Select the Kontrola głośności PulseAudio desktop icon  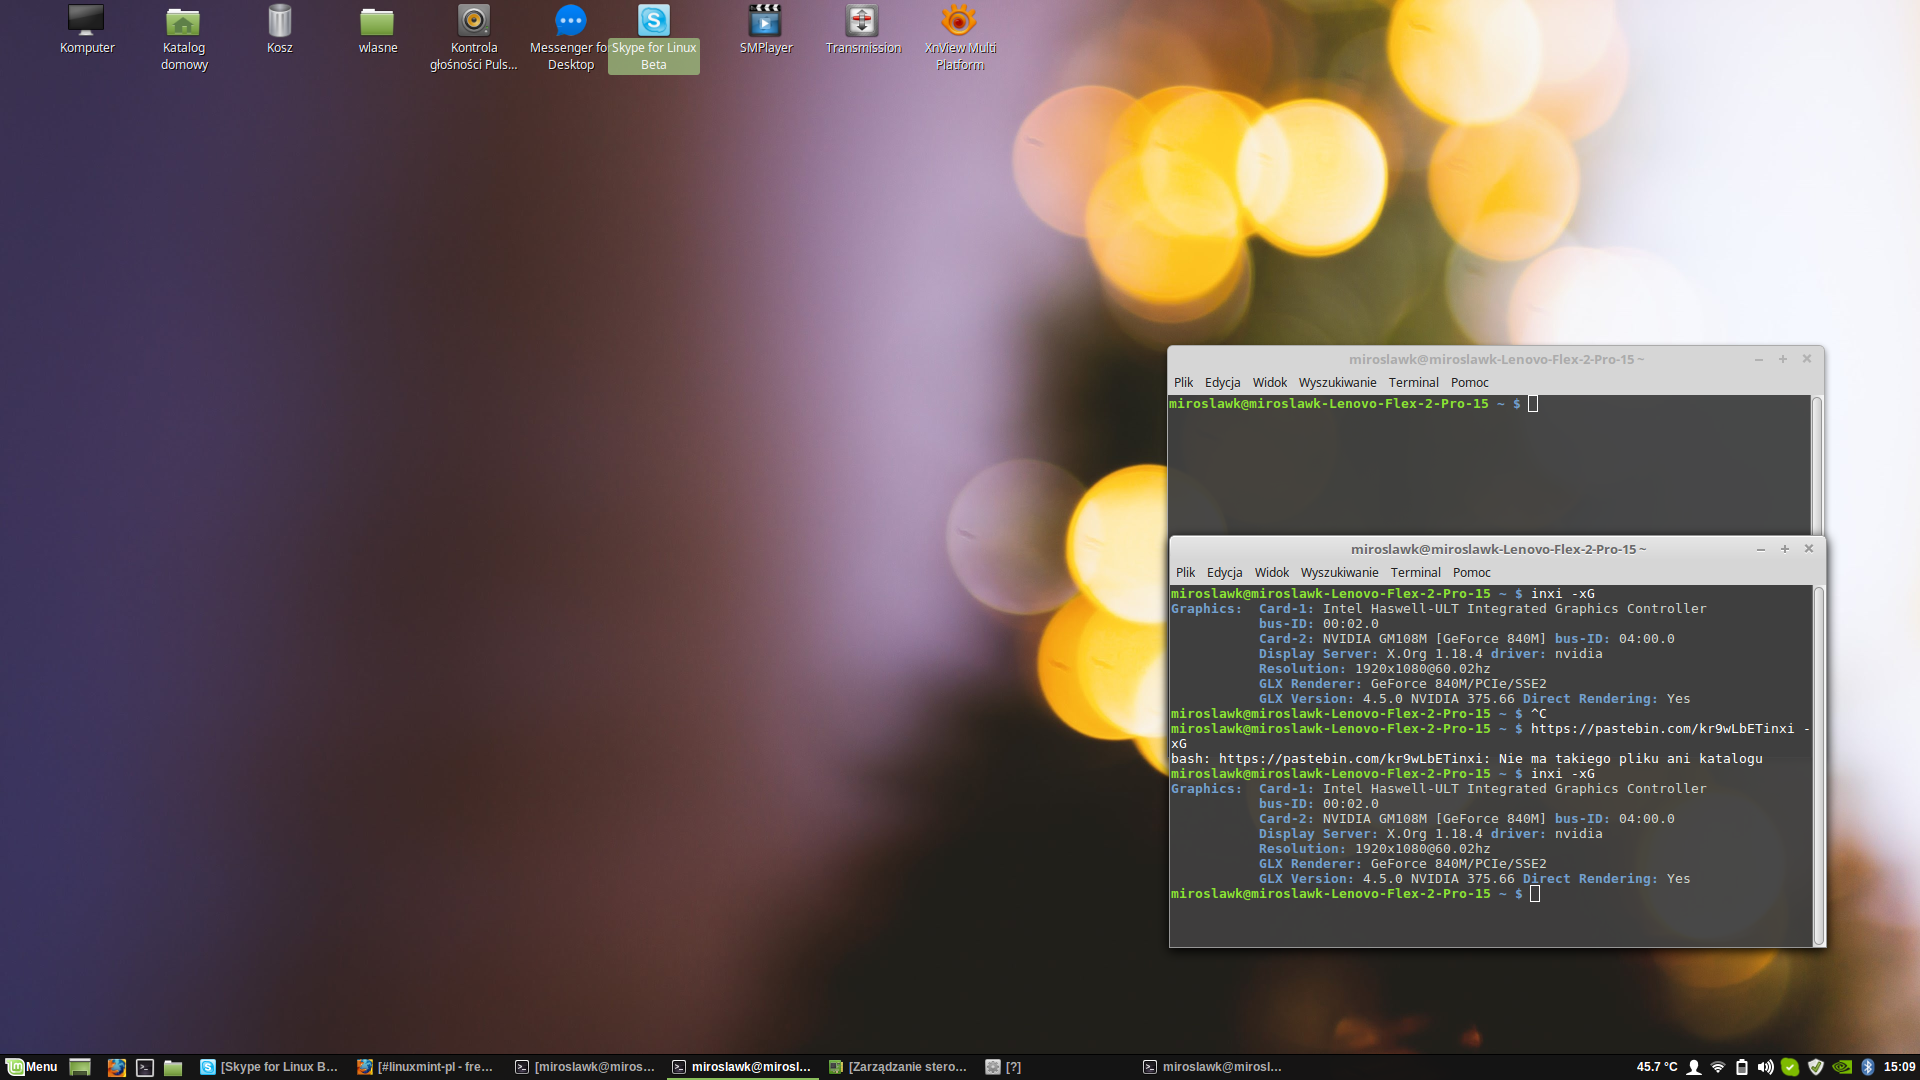point(474,37)
